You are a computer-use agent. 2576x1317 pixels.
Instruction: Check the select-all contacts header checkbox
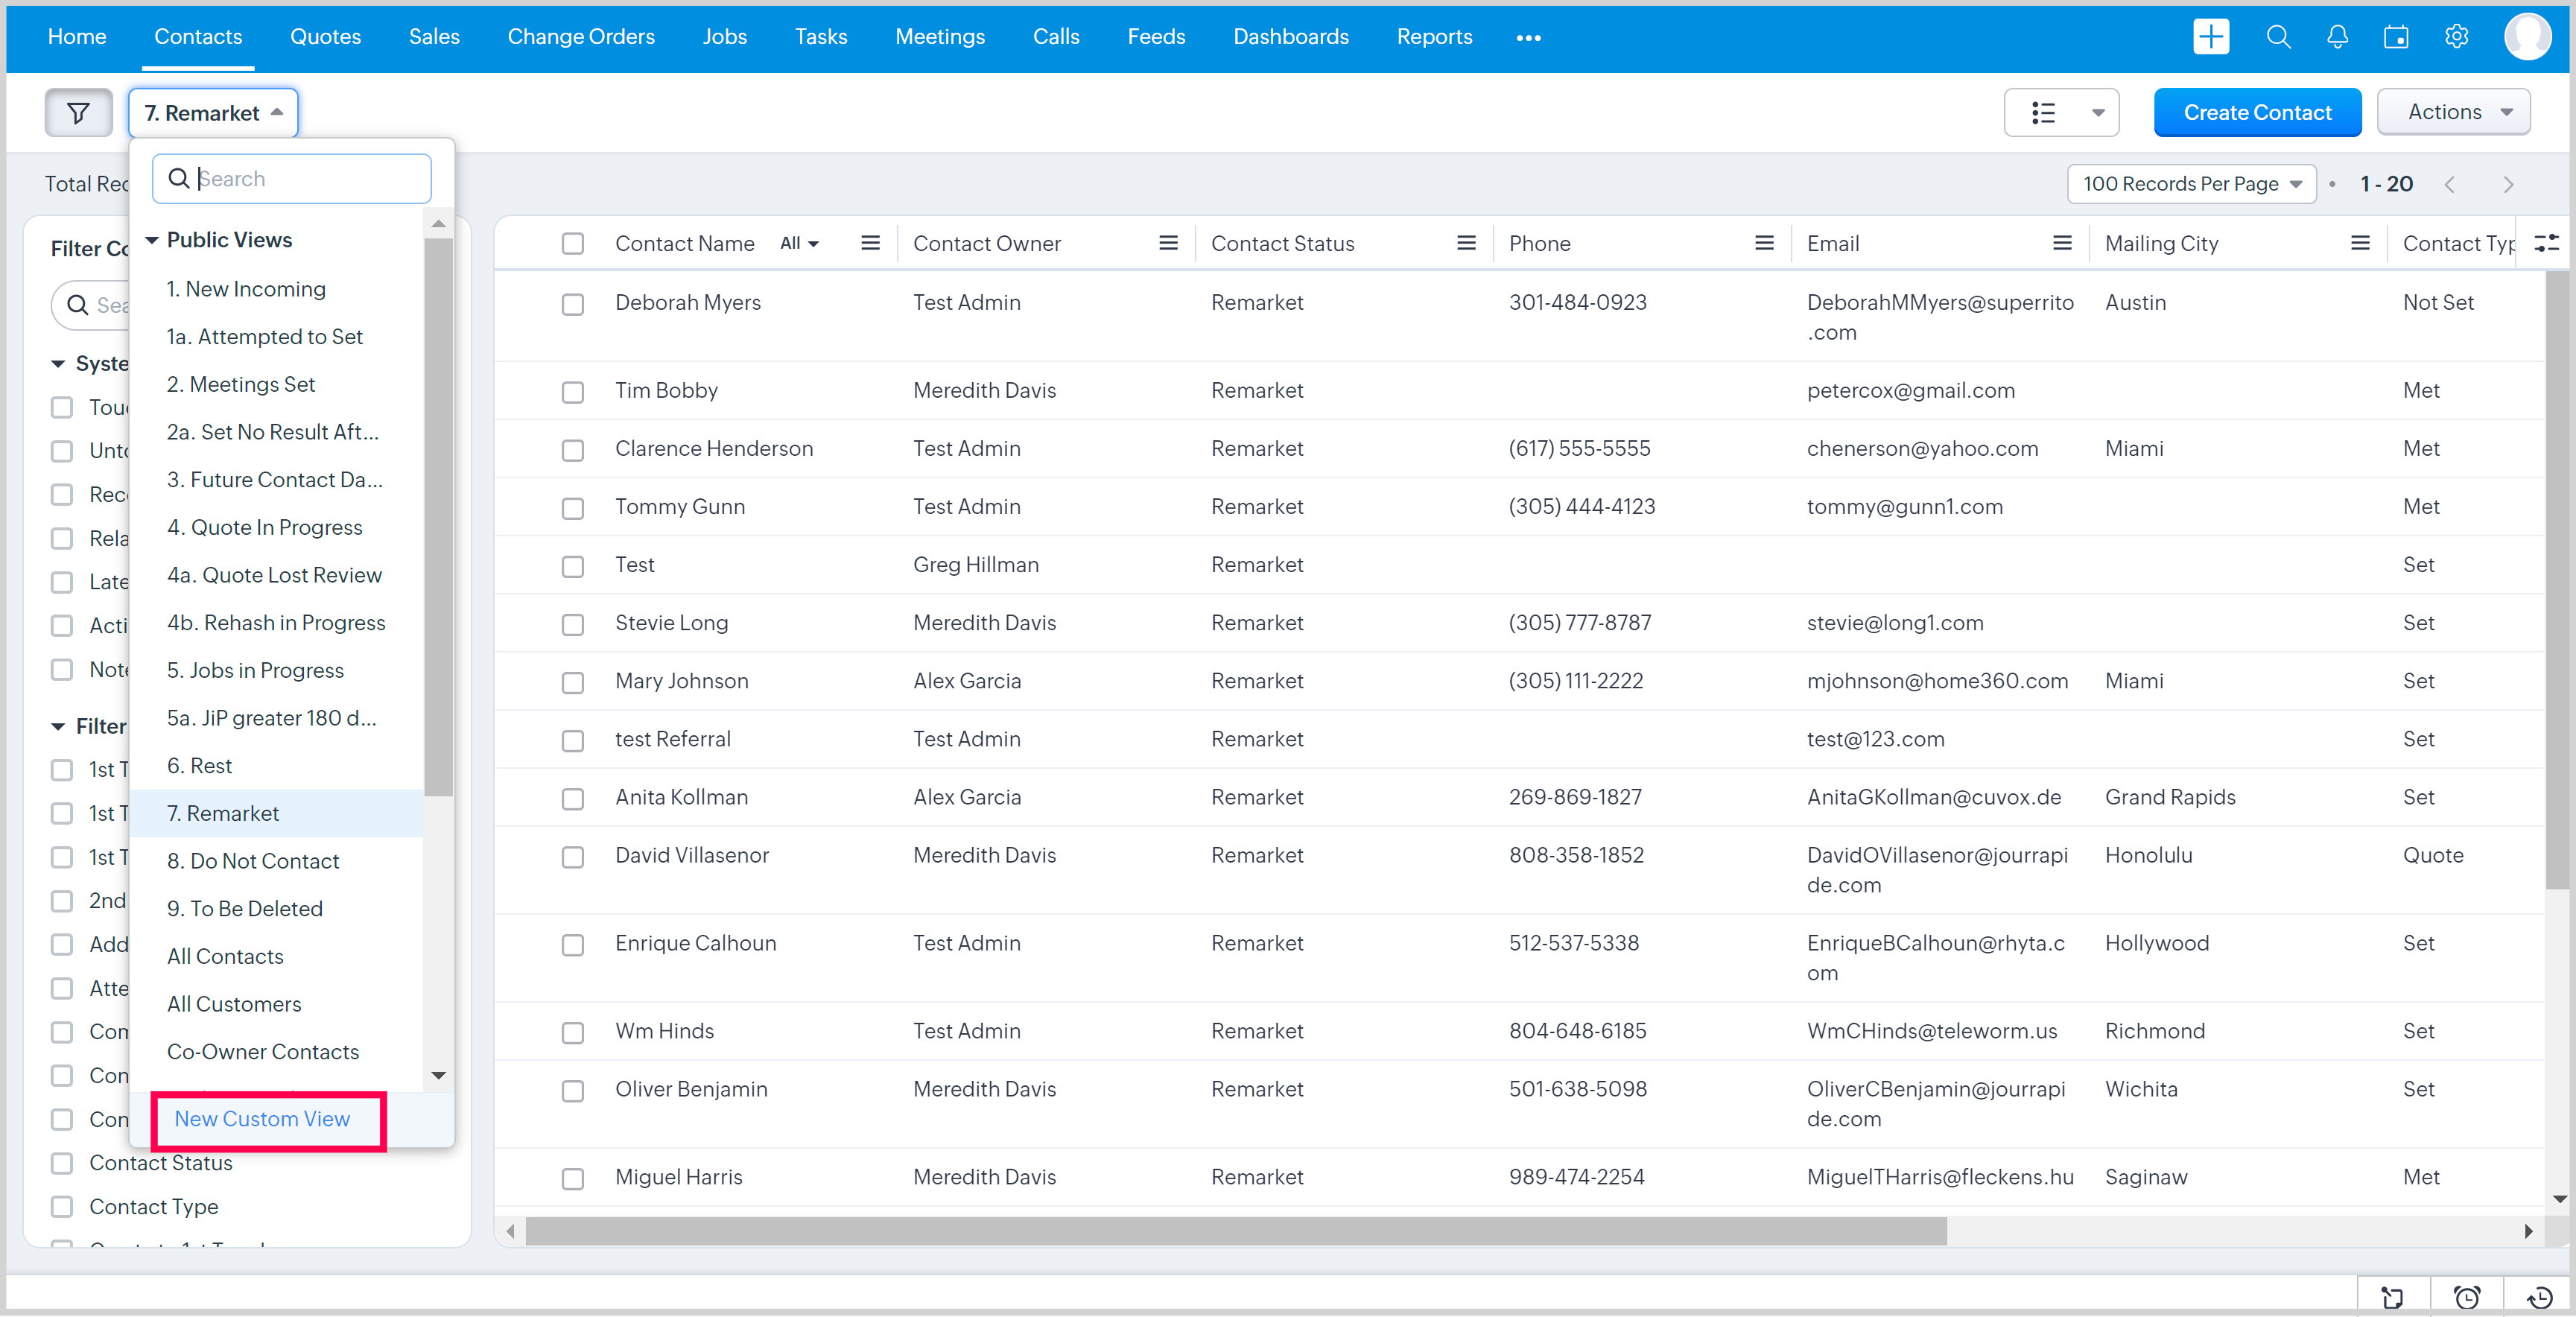click(x=572, y=244)
